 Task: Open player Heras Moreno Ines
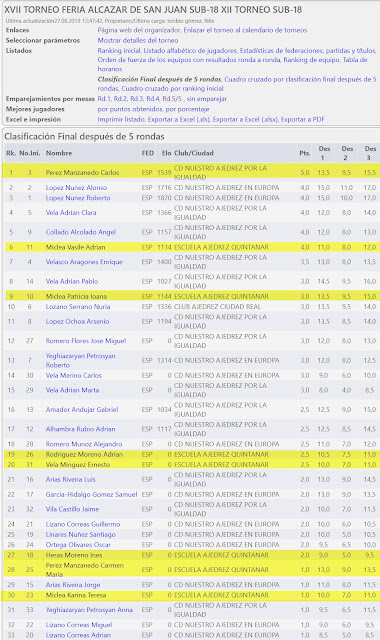(74, 556)
